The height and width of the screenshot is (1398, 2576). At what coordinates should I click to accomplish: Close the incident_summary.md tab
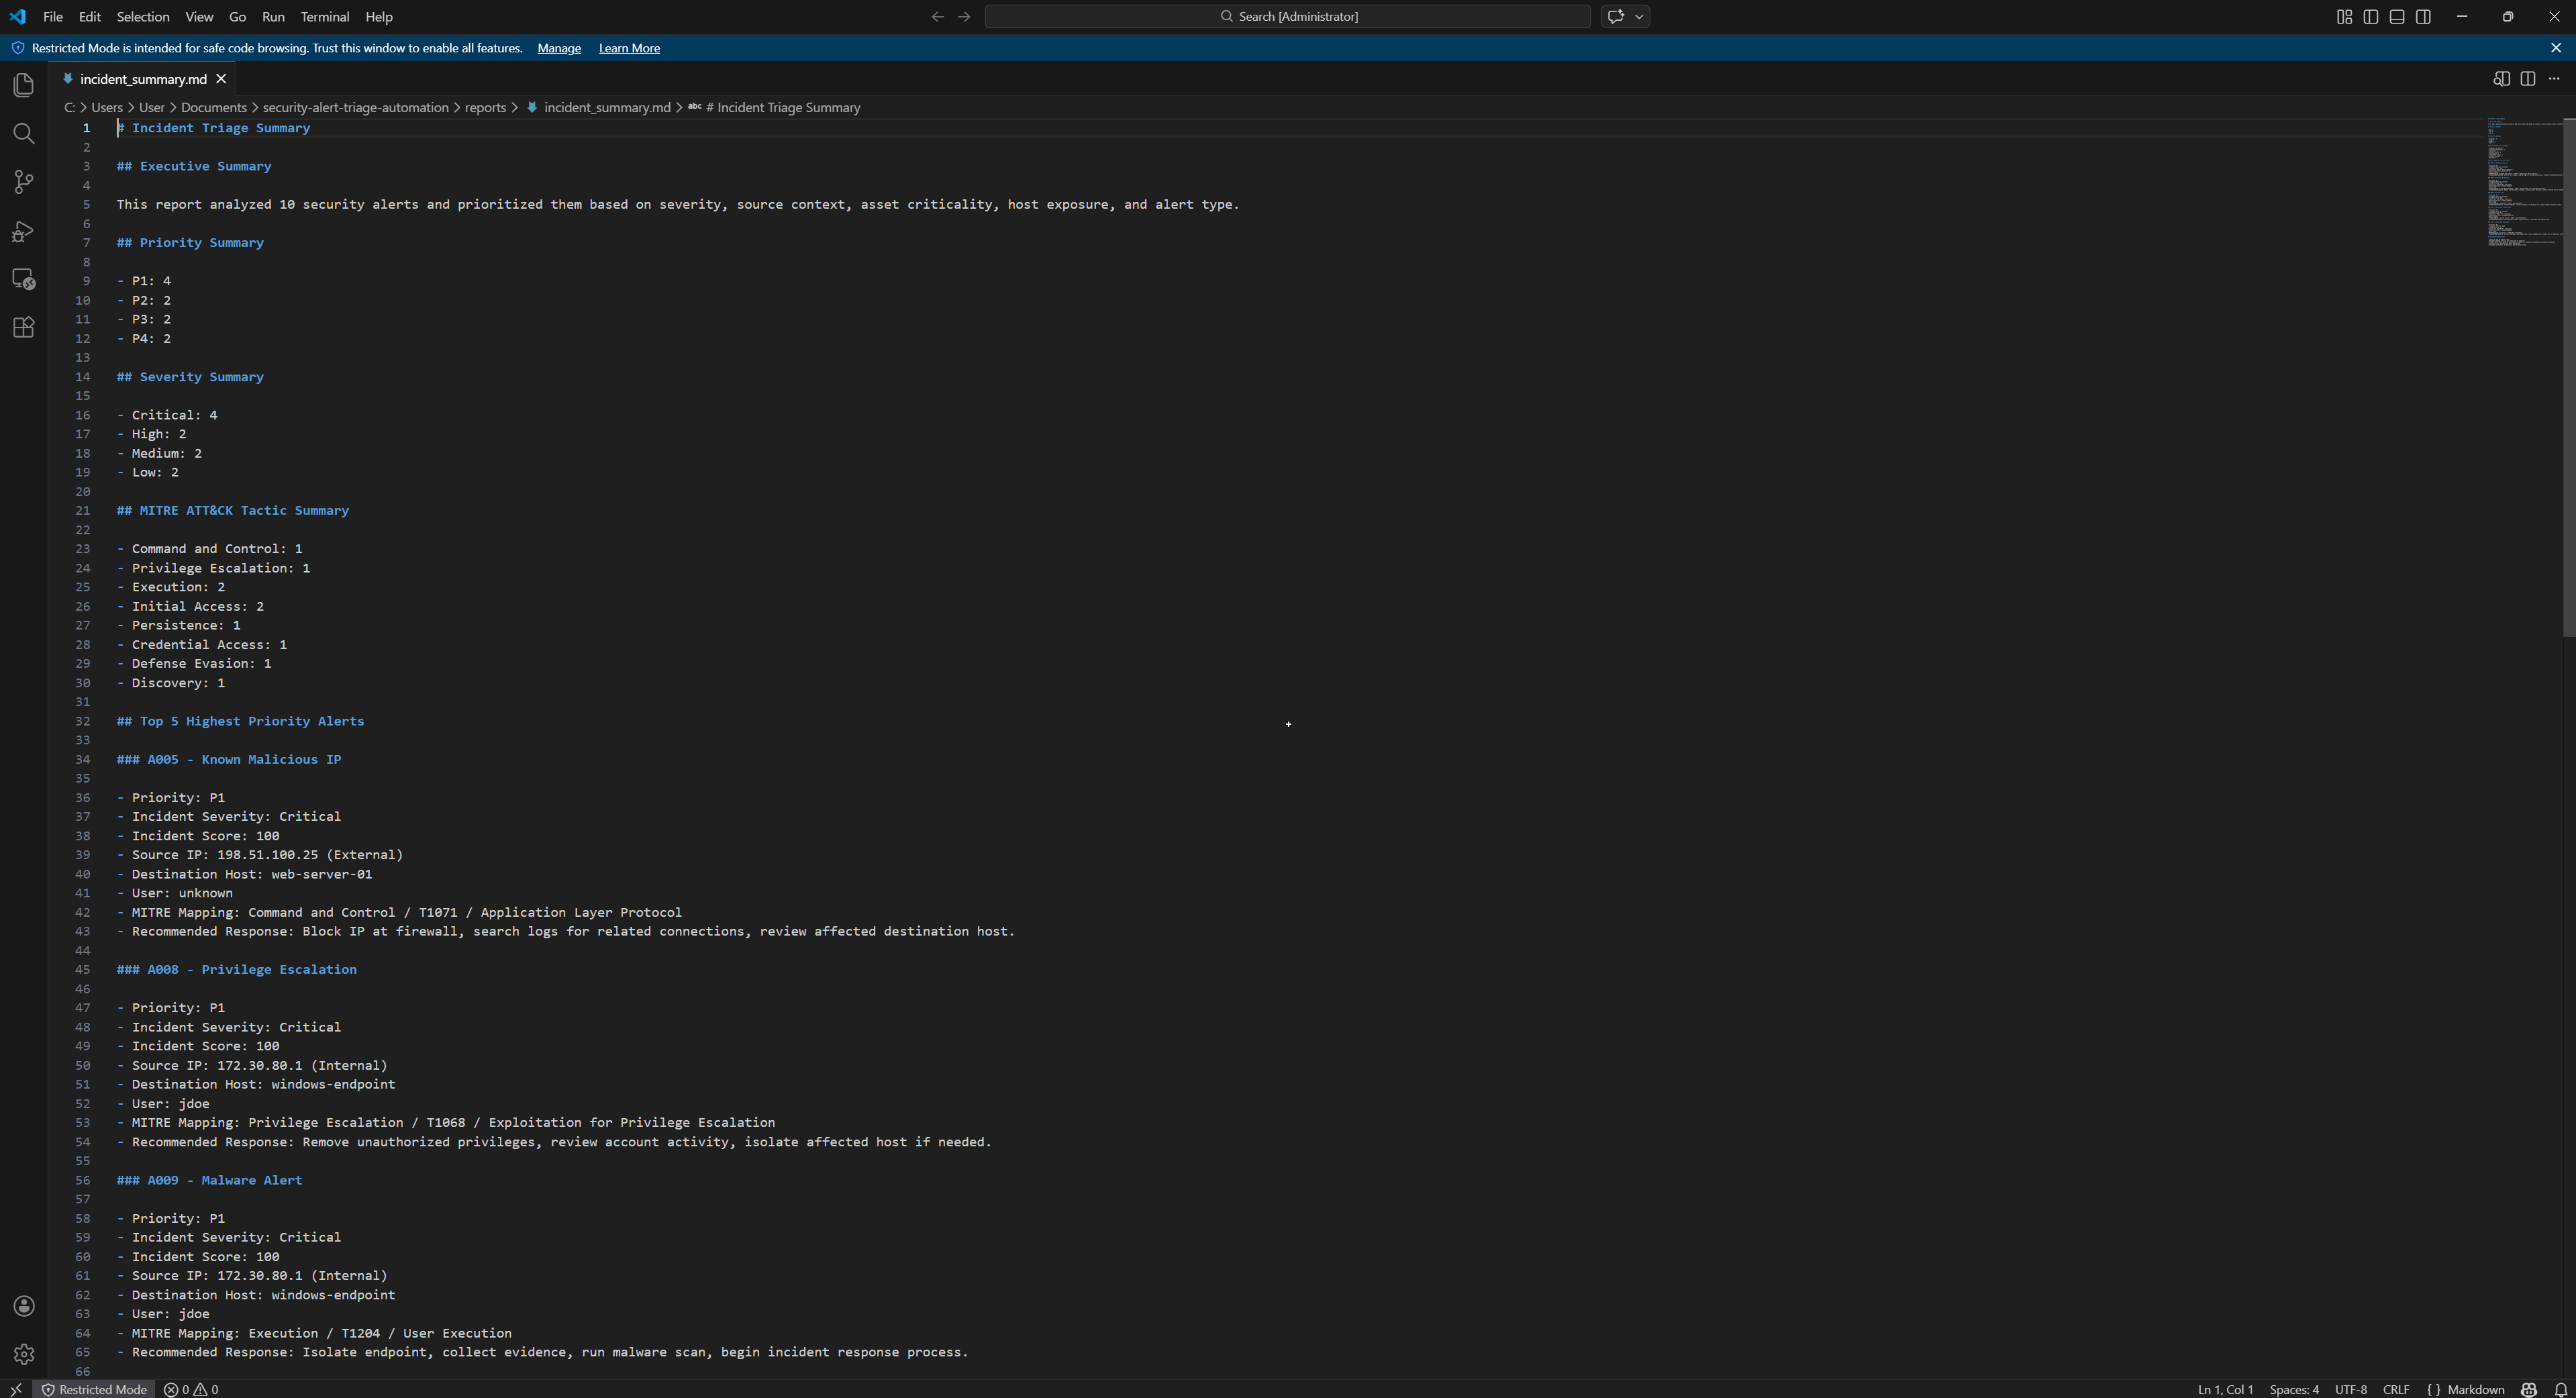[221, 79]
